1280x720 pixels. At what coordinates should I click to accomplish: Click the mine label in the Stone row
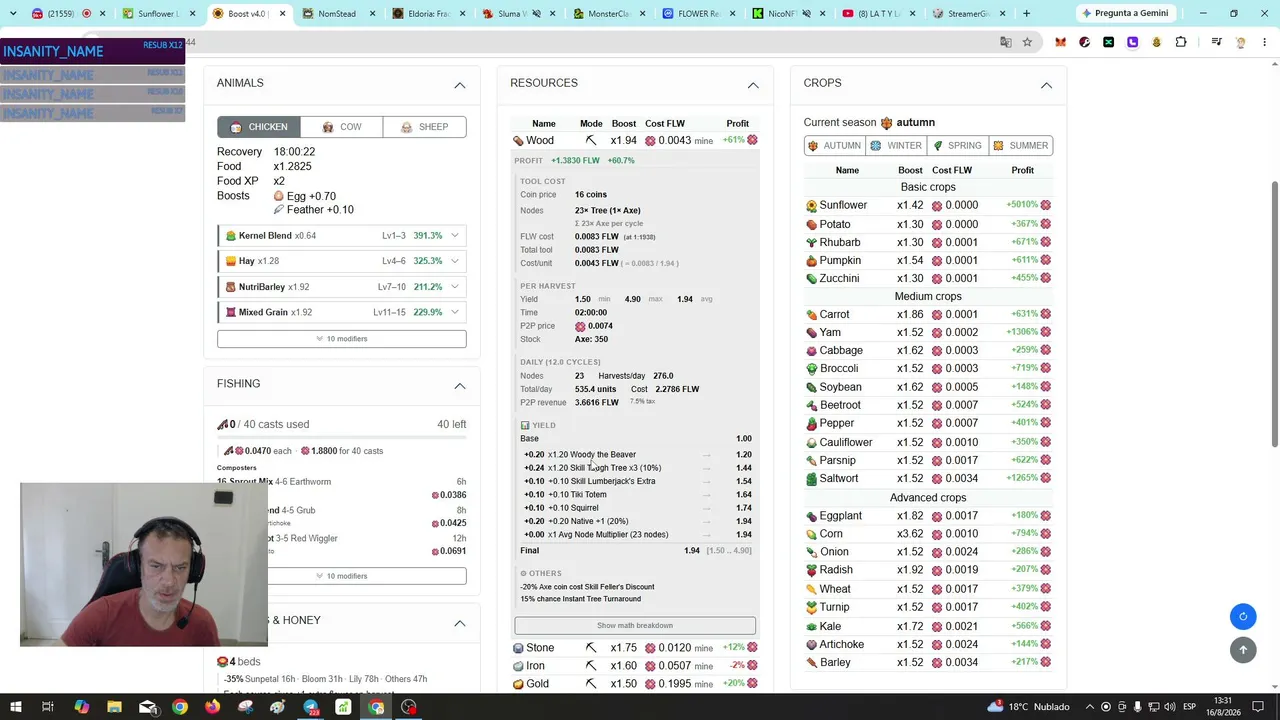703,648
